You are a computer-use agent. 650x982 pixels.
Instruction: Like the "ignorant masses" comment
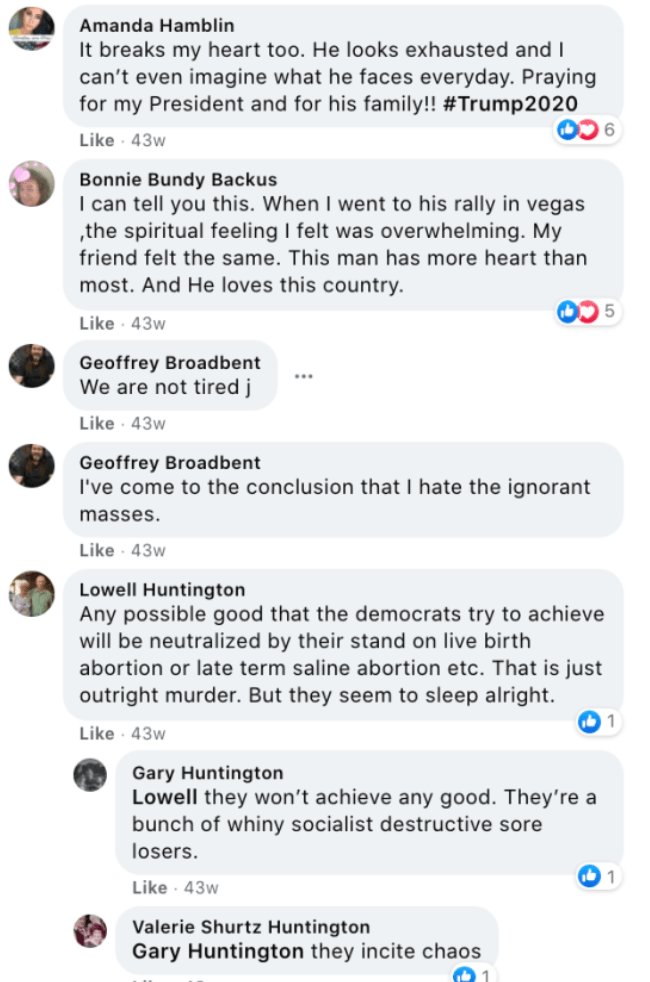pos(97,550)
